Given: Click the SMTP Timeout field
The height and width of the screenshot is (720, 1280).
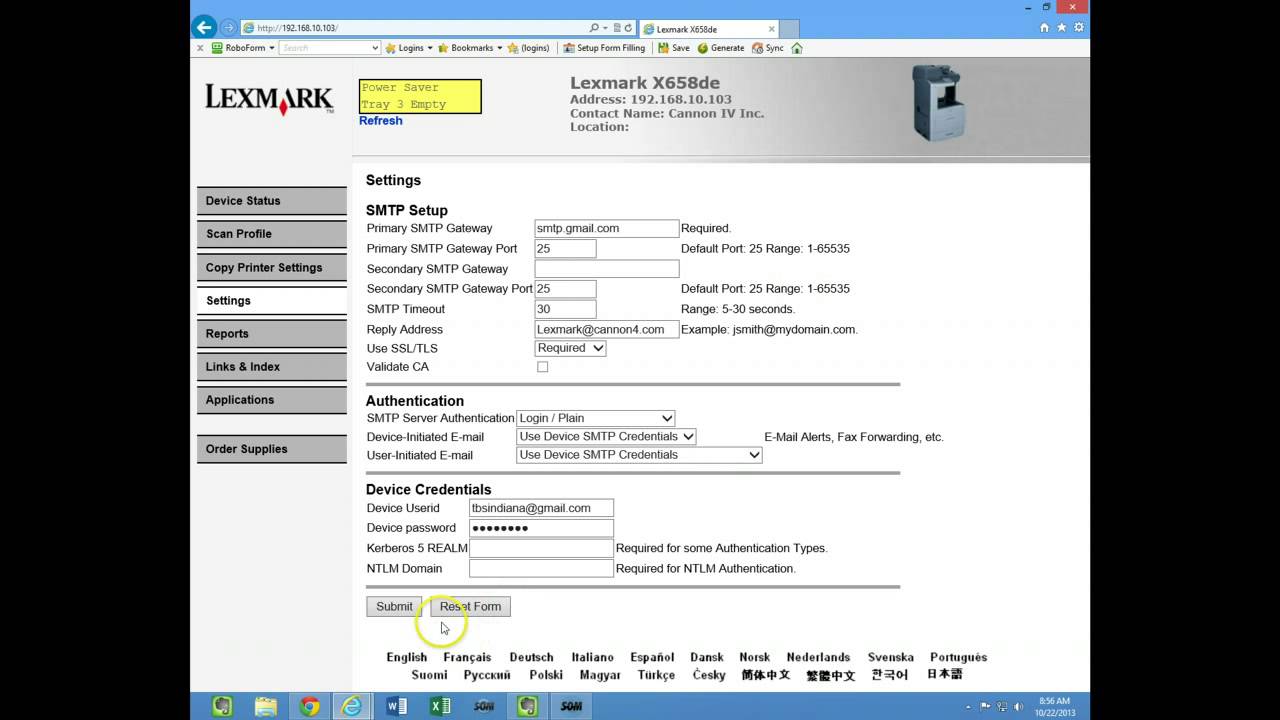Looking at the screenshot, I should (x=565, y=309).
